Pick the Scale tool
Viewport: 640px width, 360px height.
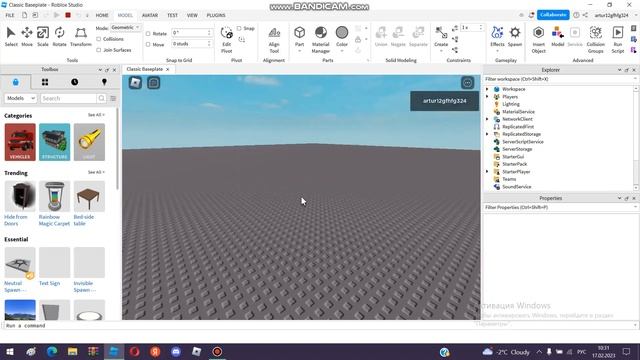[x=43, y=36]
